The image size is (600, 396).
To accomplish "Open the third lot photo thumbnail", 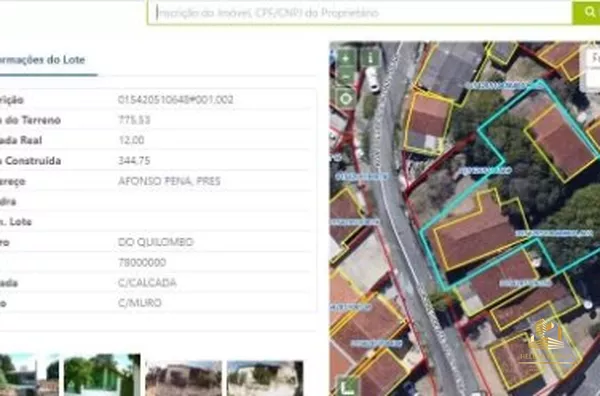I will (x=183, y=378).
